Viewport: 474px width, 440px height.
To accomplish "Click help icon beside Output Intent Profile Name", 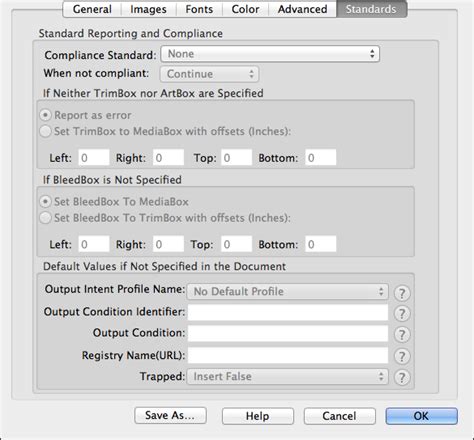I will point(402,293).
